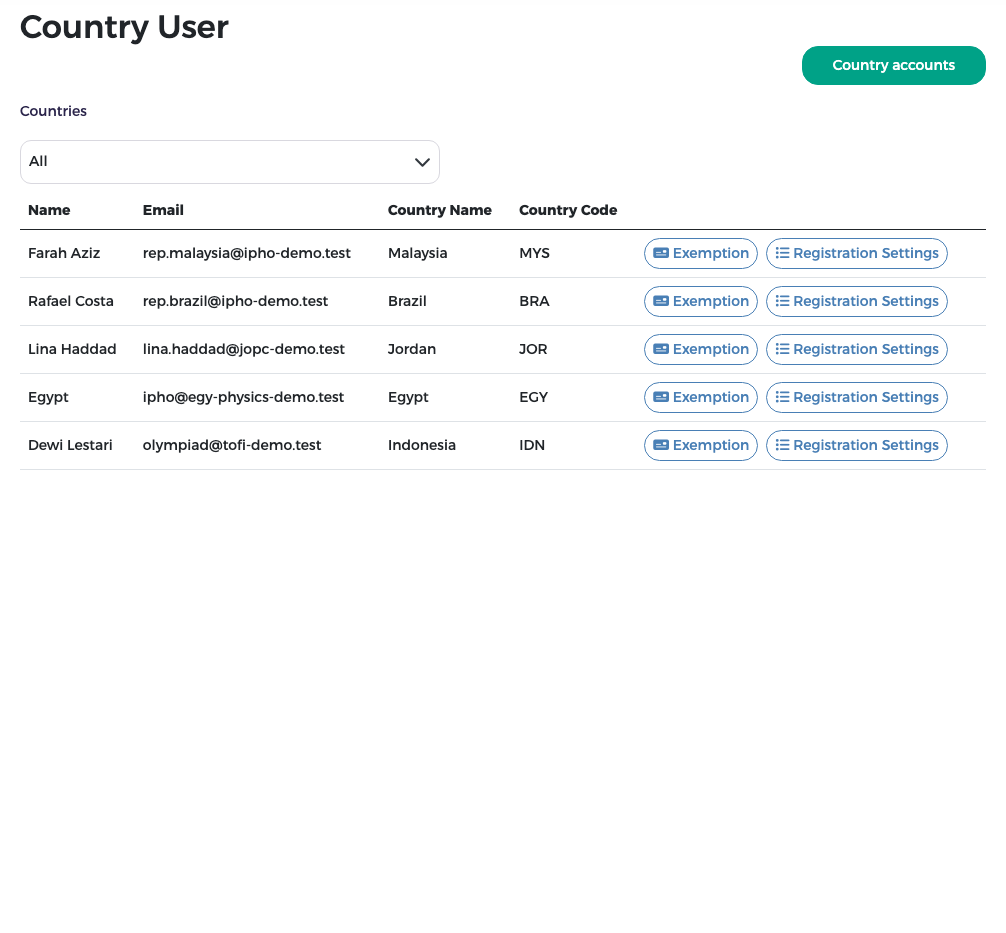Click the Country Code column header
Viewport: 1006px width, 933px height.
pyautogui.click(x=568, y=210)
